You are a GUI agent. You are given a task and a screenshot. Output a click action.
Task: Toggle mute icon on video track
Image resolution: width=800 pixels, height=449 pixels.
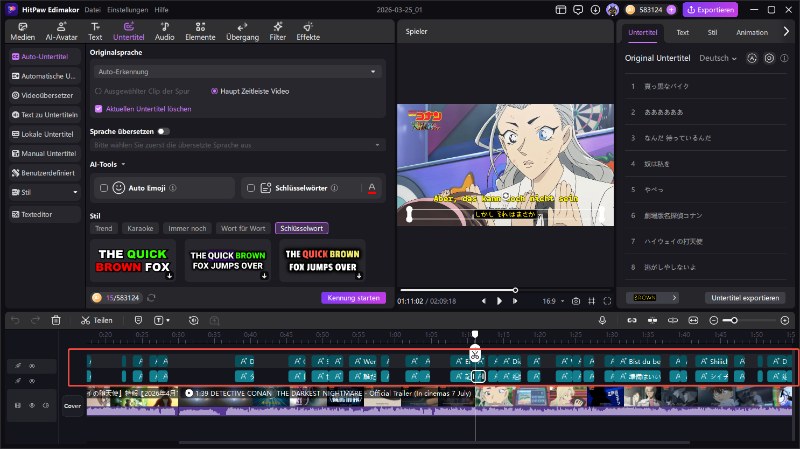coord(46,406)
